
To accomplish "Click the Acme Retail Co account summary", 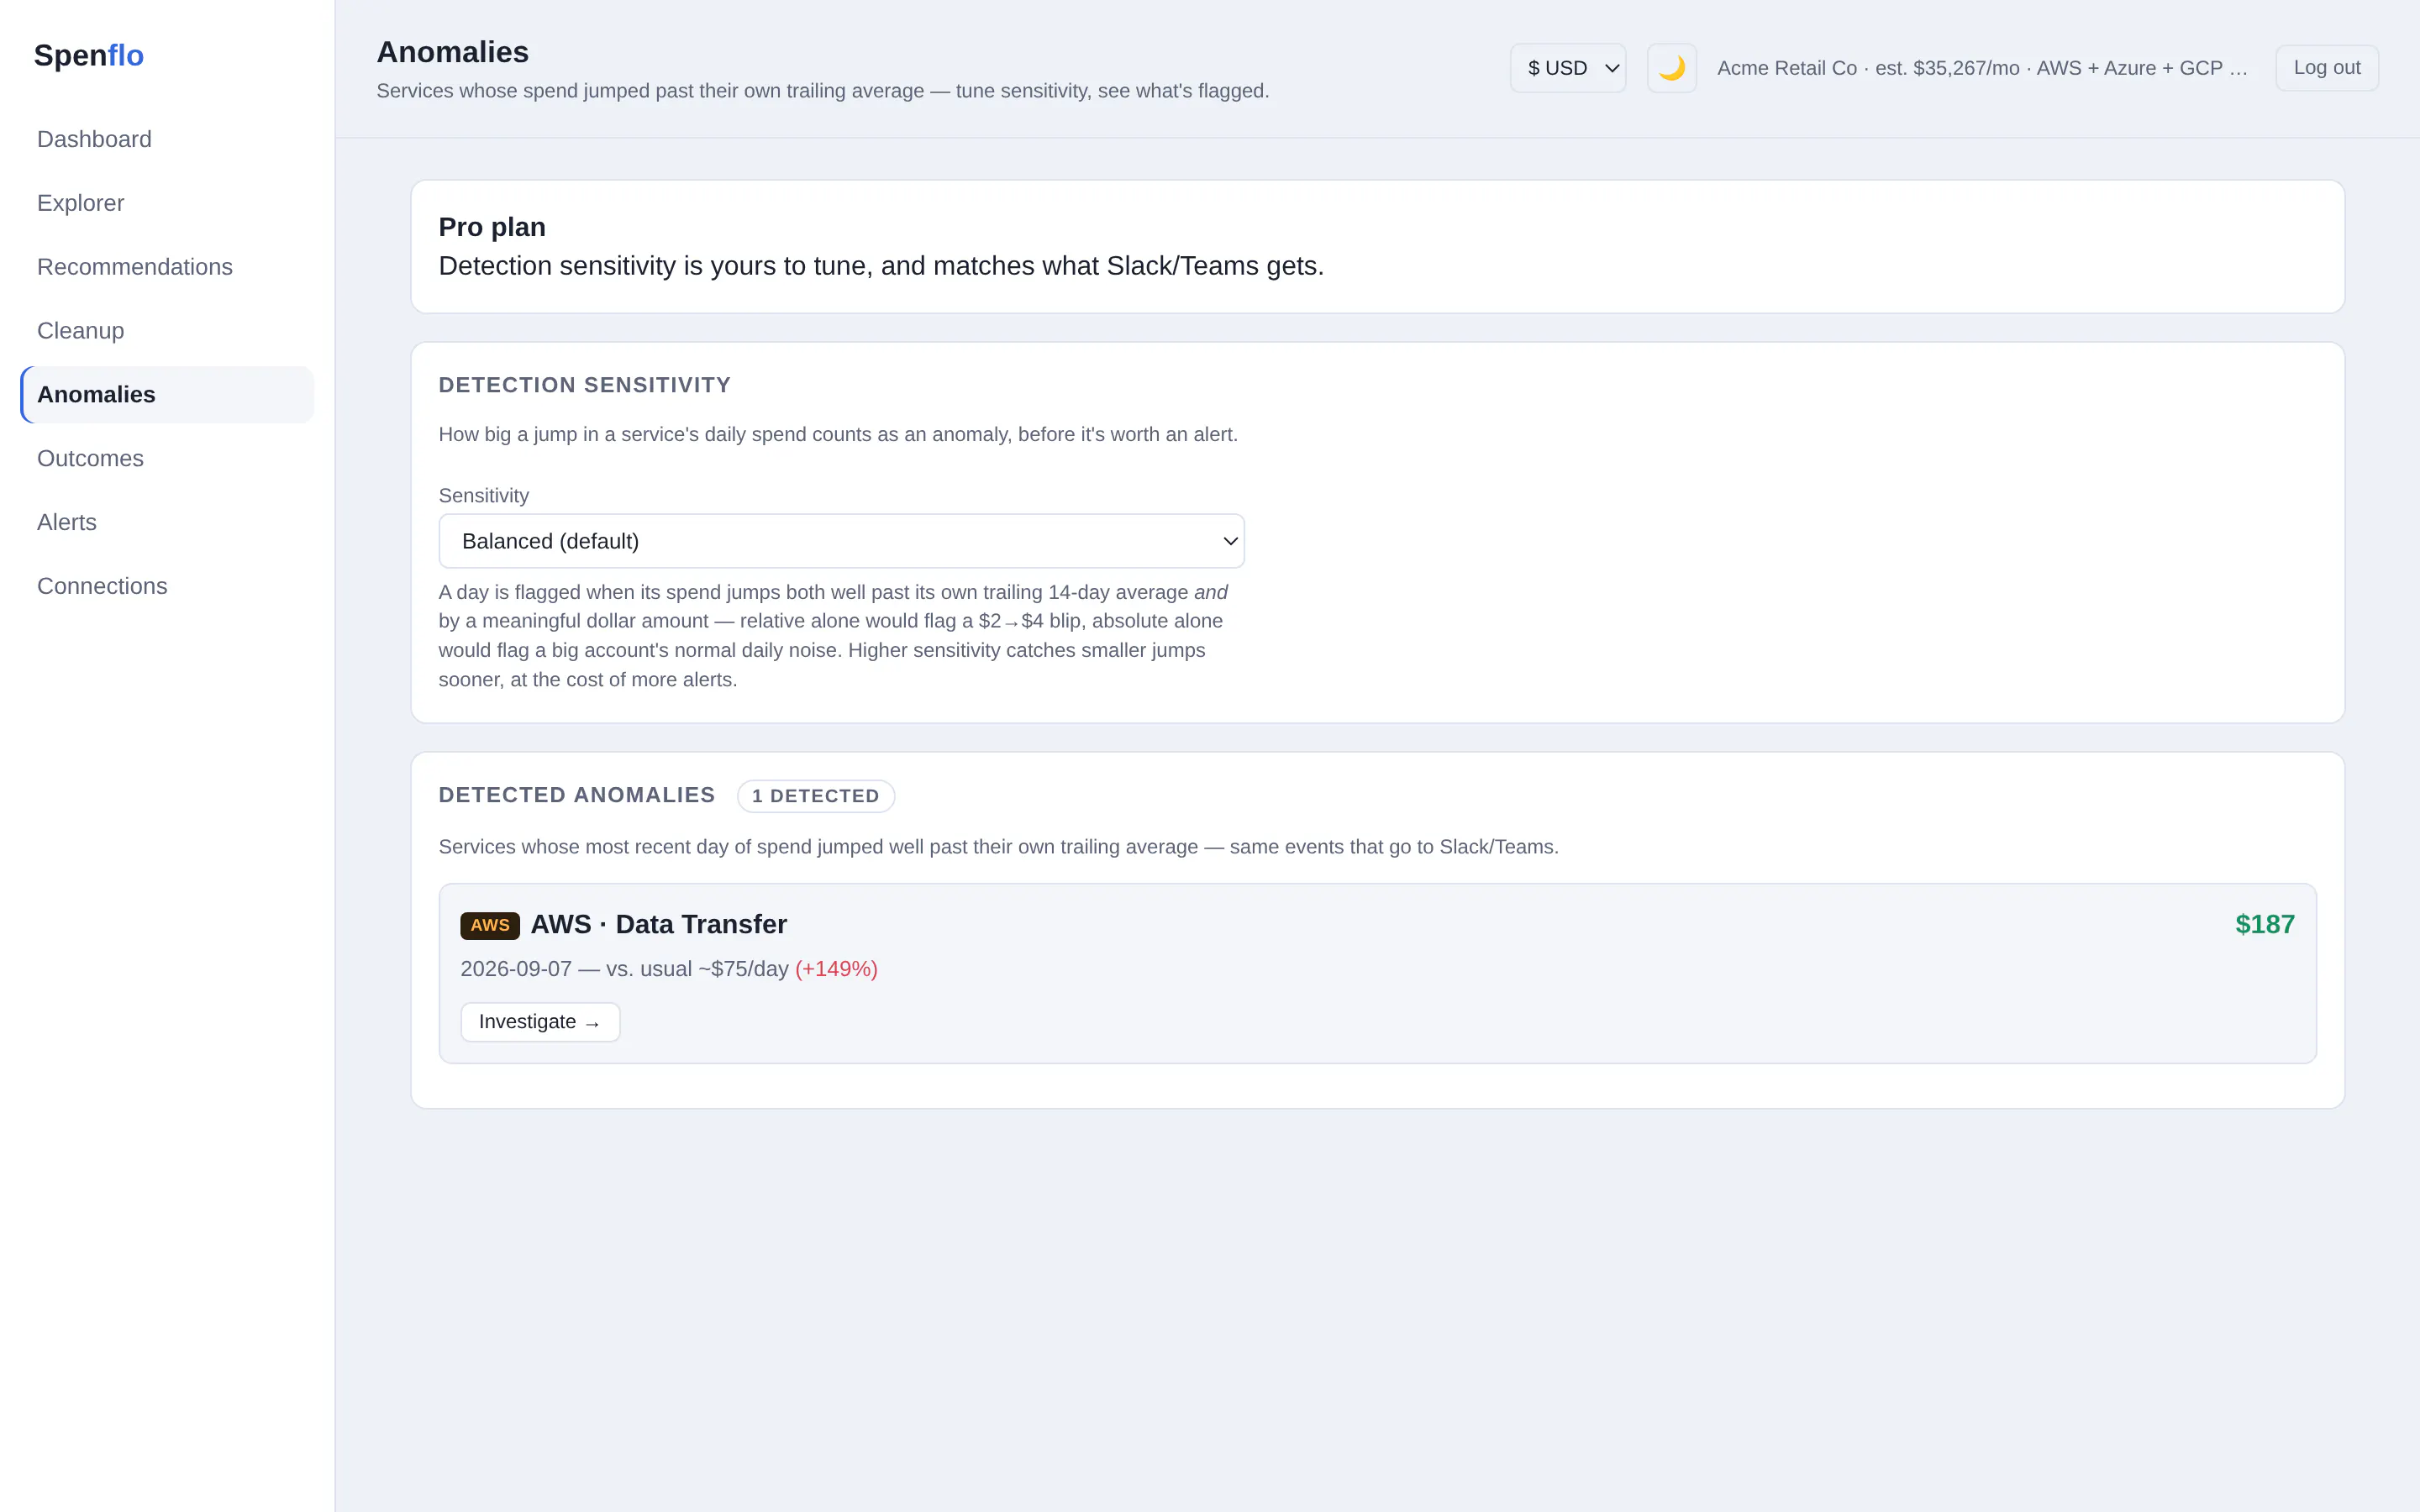I will pos(1981,68).
